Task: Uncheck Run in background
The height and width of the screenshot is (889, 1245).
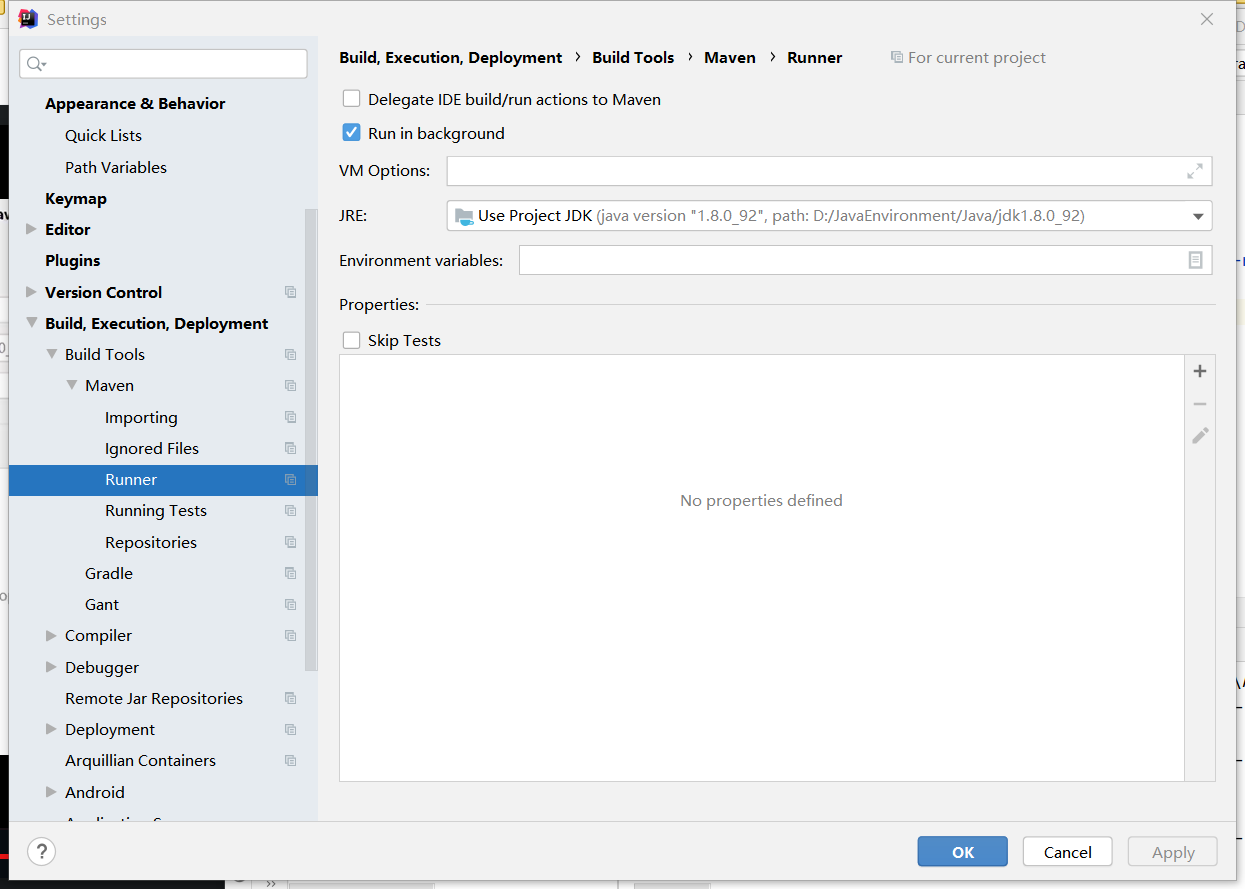Action: [x=351, y=133]
